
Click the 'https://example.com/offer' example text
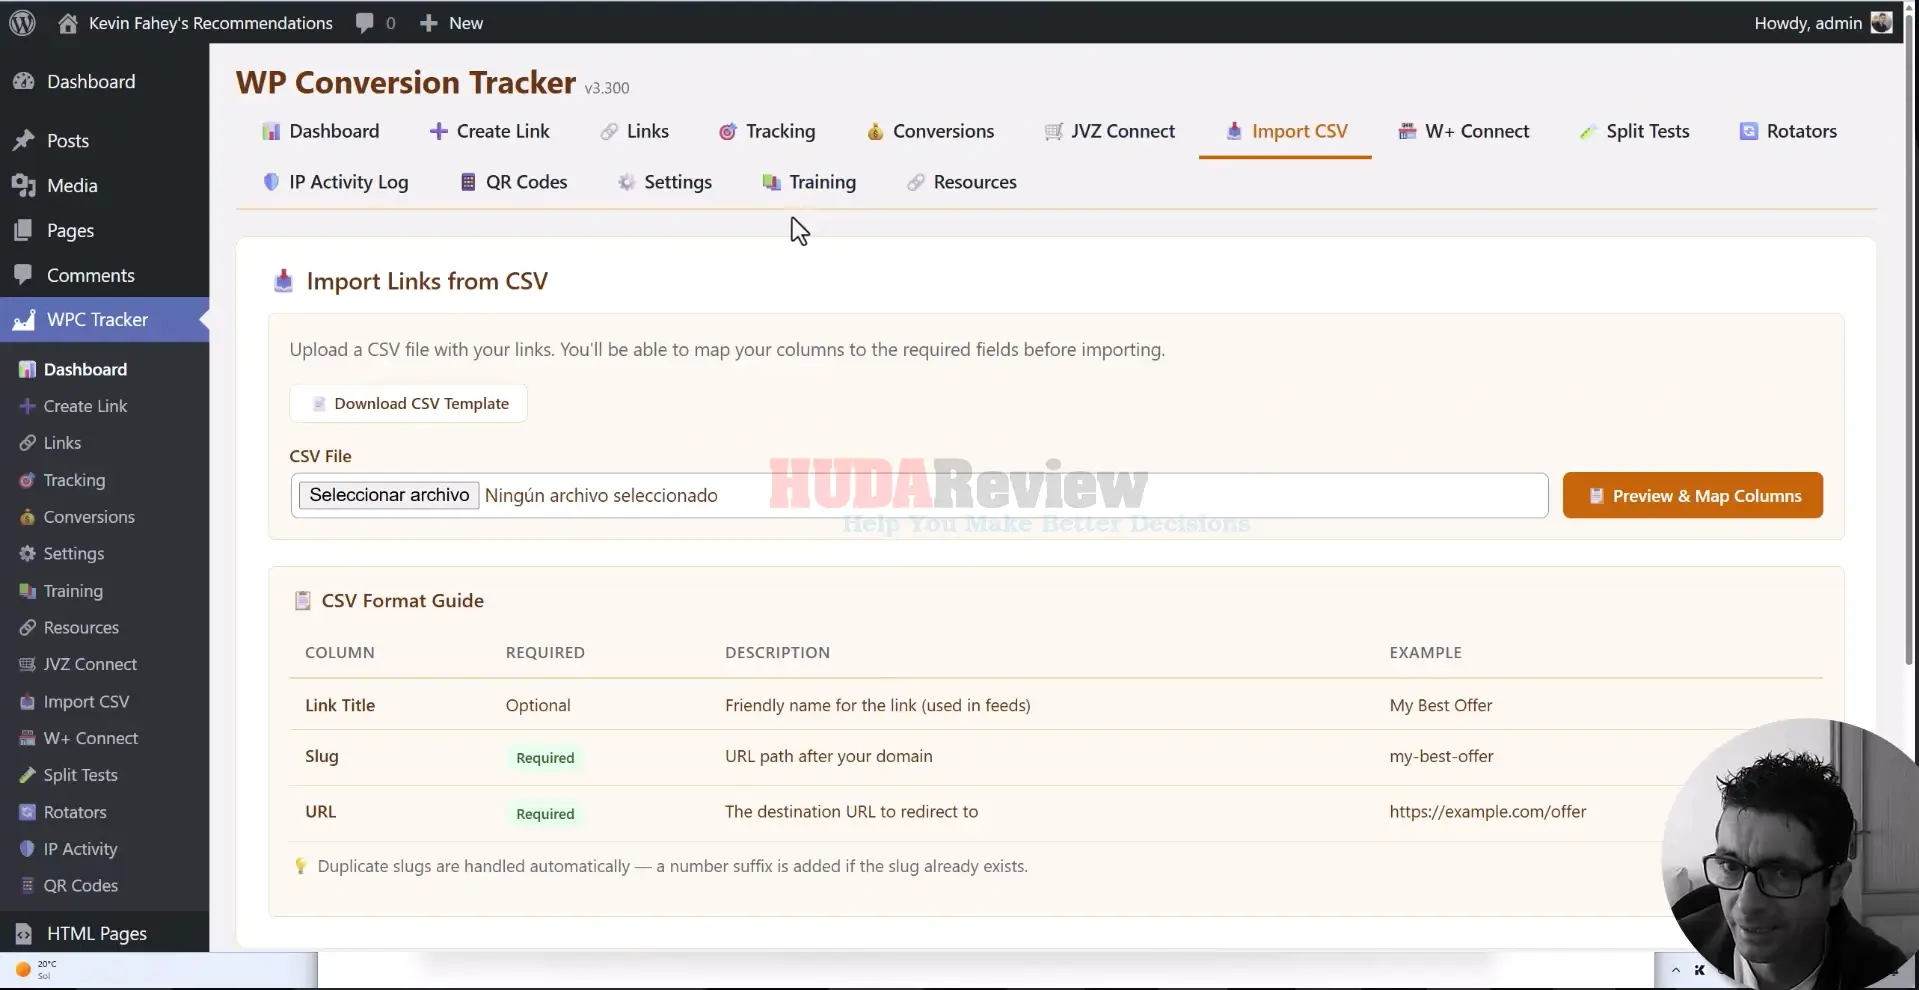click(1487, 812)
